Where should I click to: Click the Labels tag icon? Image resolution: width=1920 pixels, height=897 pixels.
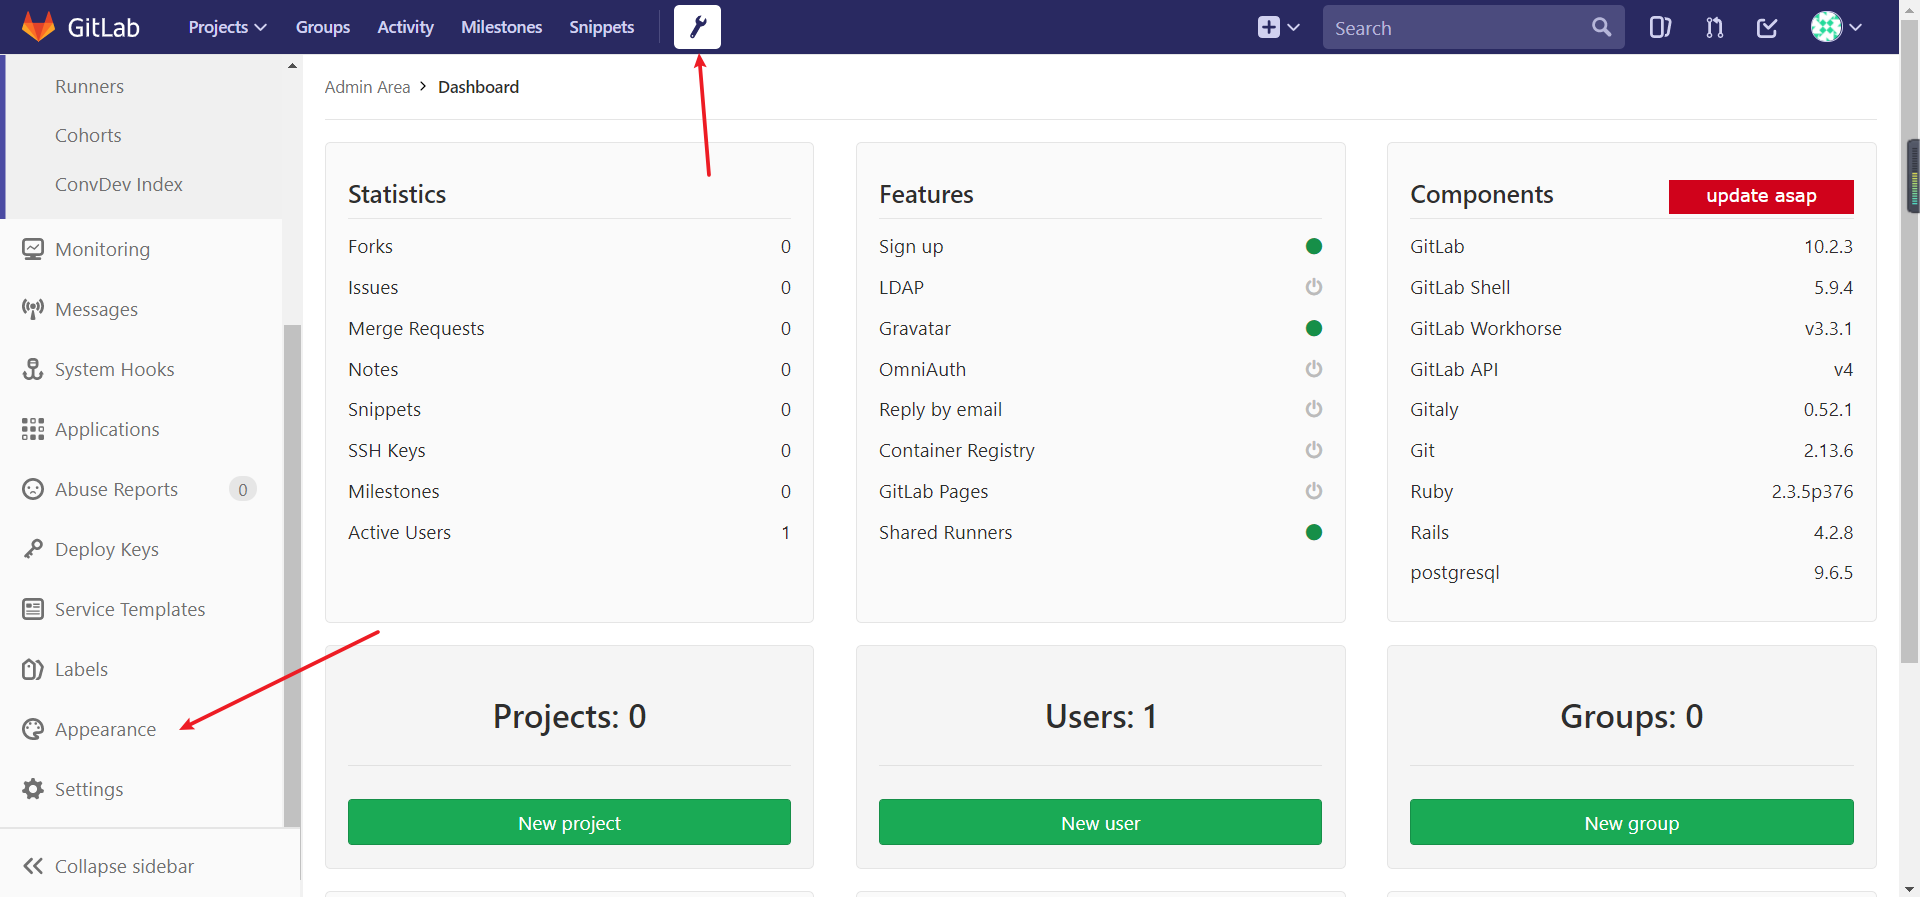[33, 669]
